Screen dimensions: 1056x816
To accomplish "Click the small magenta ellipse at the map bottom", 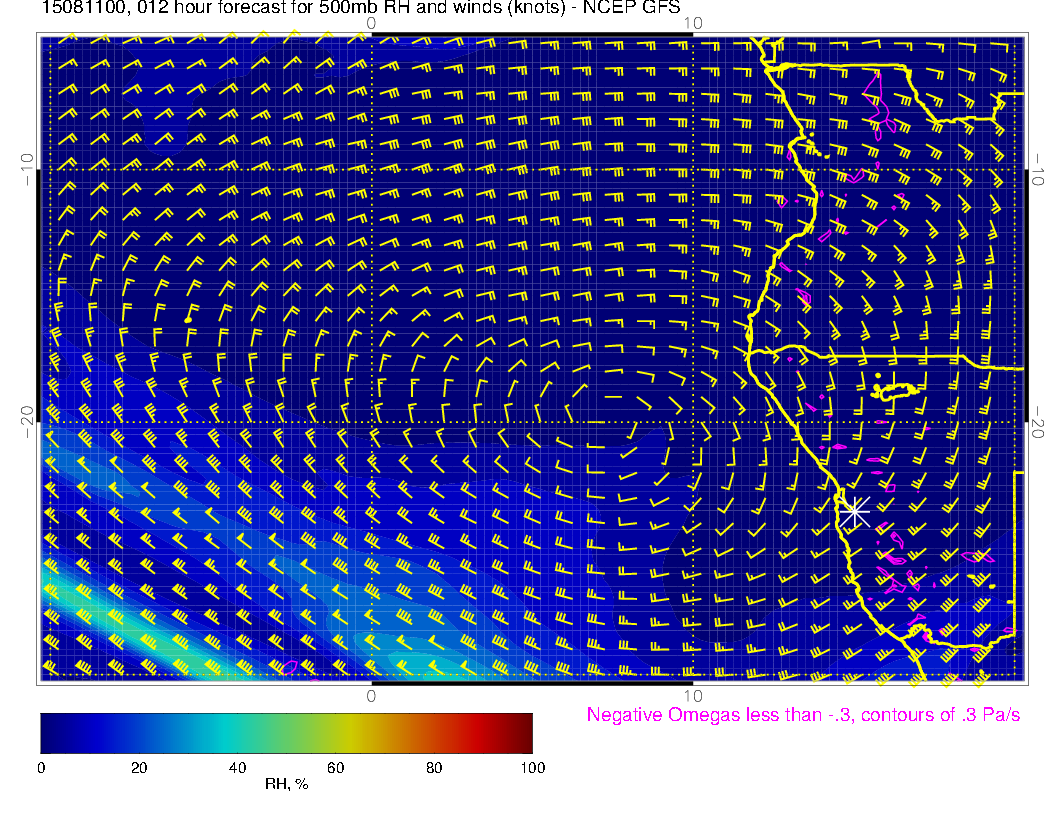I will tap(288, 666).
